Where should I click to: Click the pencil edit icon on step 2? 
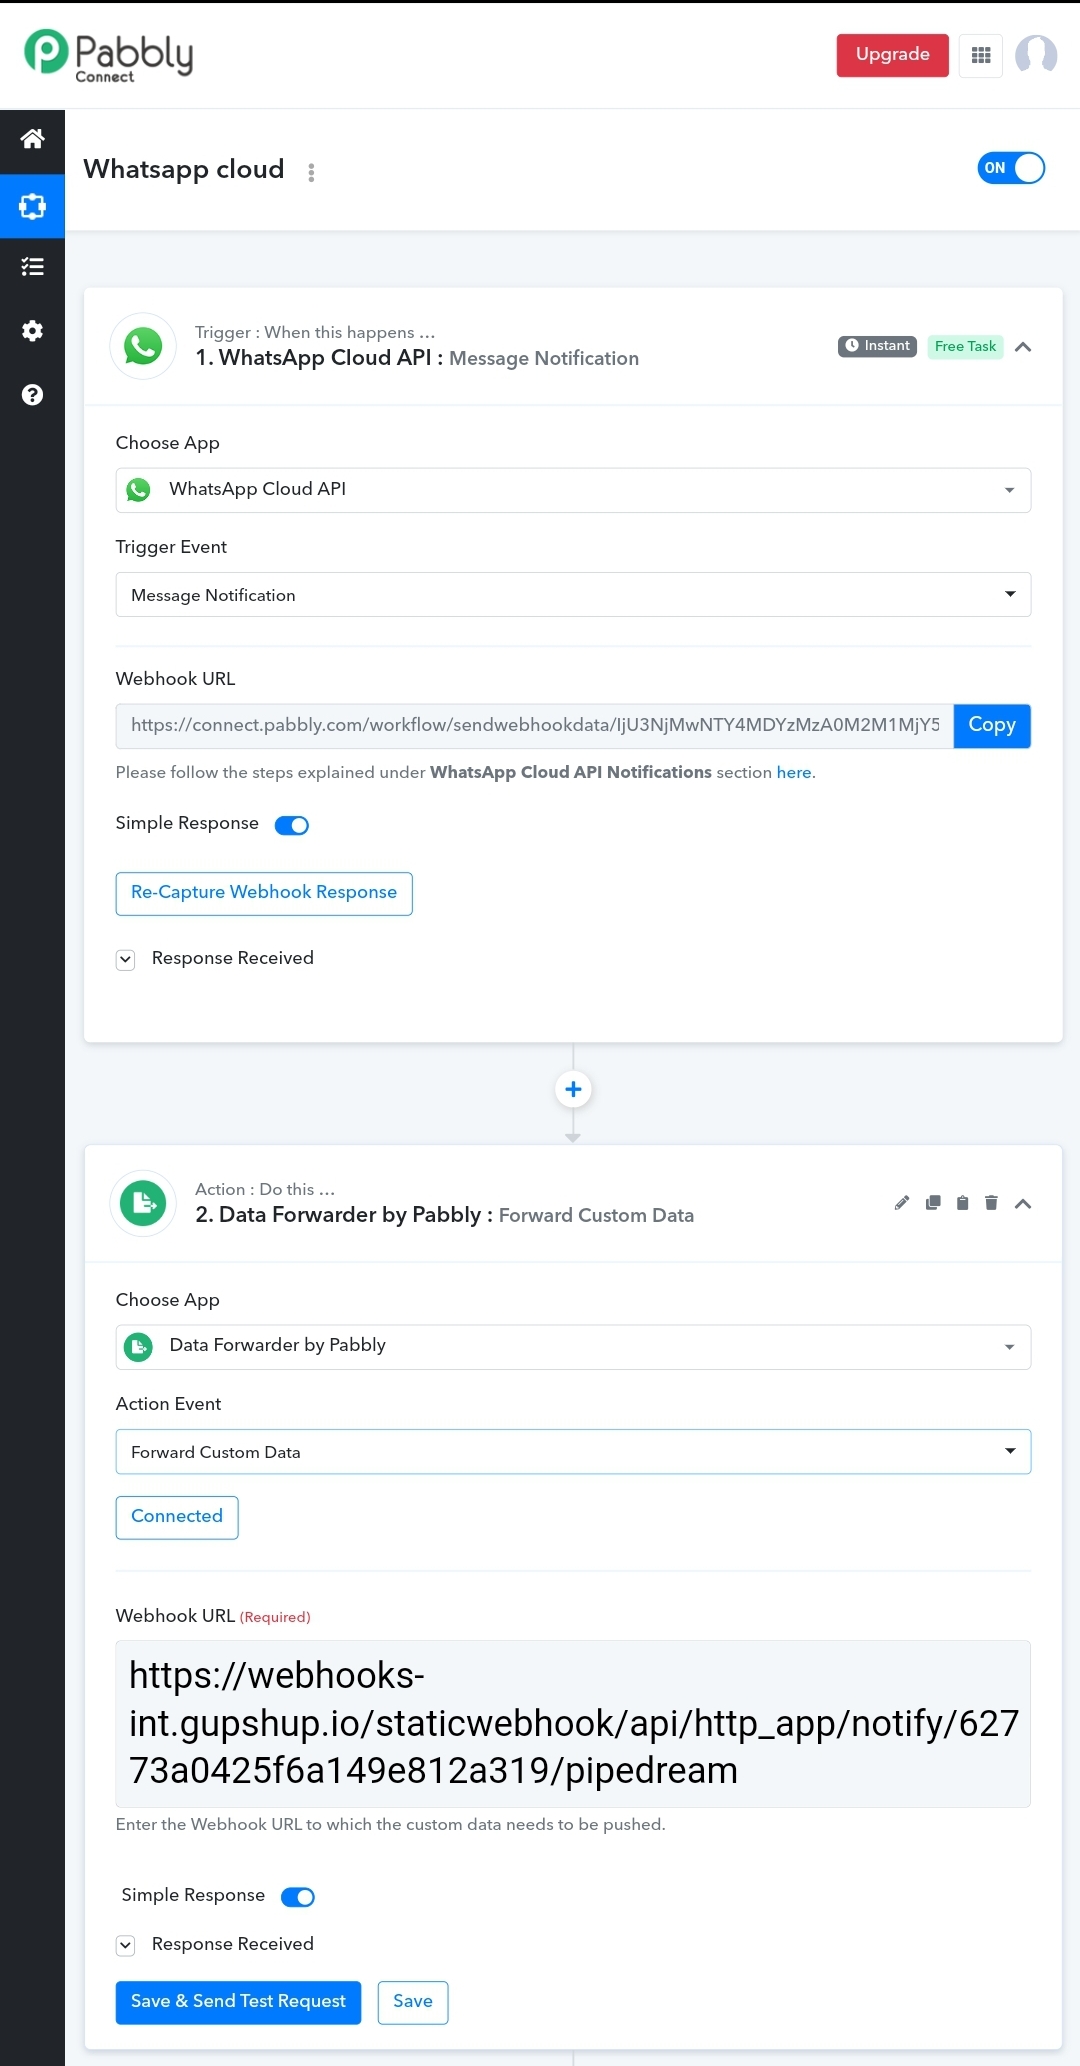pos(902,1203)
